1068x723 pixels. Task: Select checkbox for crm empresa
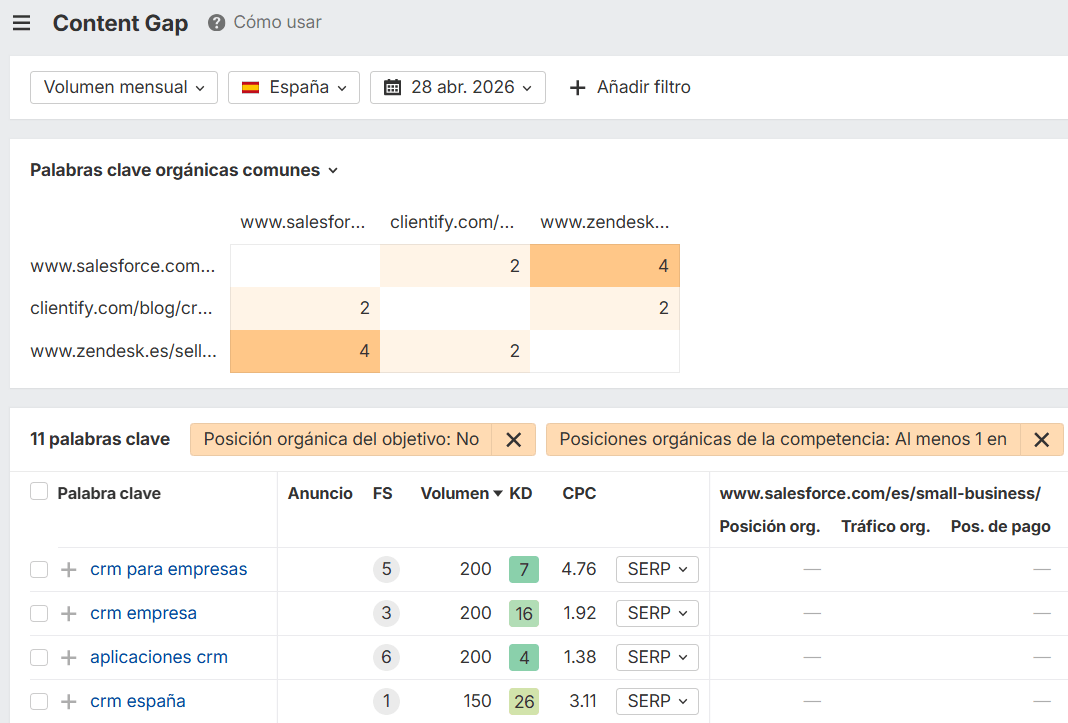pos(39,613)
